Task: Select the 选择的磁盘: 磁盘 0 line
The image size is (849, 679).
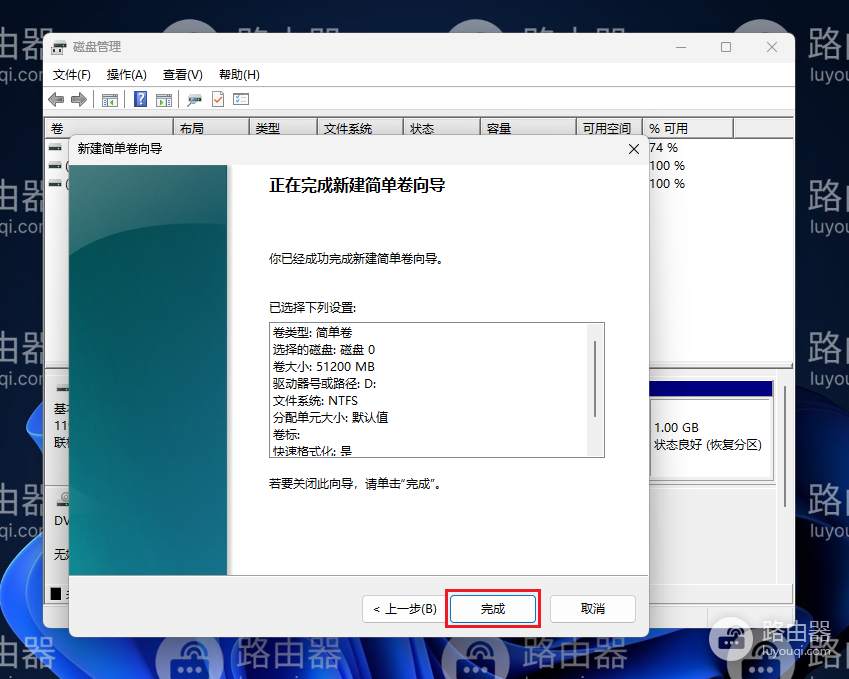Action: pos(324,350)
